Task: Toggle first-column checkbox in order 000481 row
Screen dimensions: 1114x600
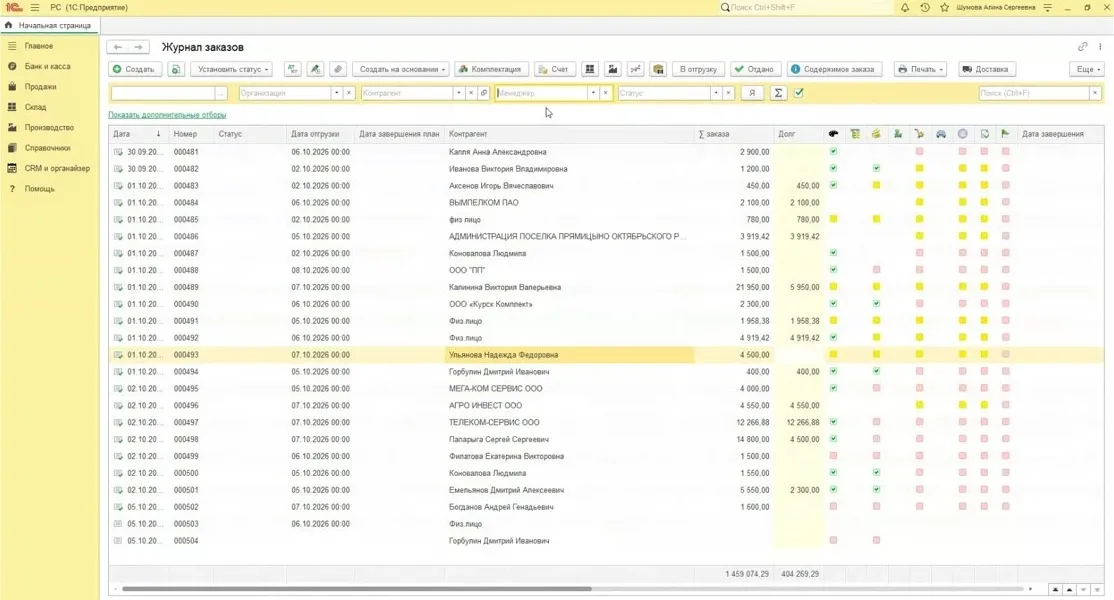Action: pos(833,151)
